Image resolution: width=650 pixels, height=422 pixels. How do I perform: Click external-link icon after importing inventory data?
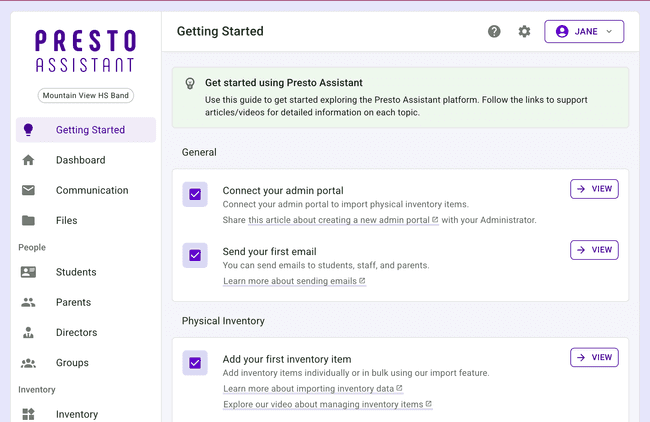(399, 388)
